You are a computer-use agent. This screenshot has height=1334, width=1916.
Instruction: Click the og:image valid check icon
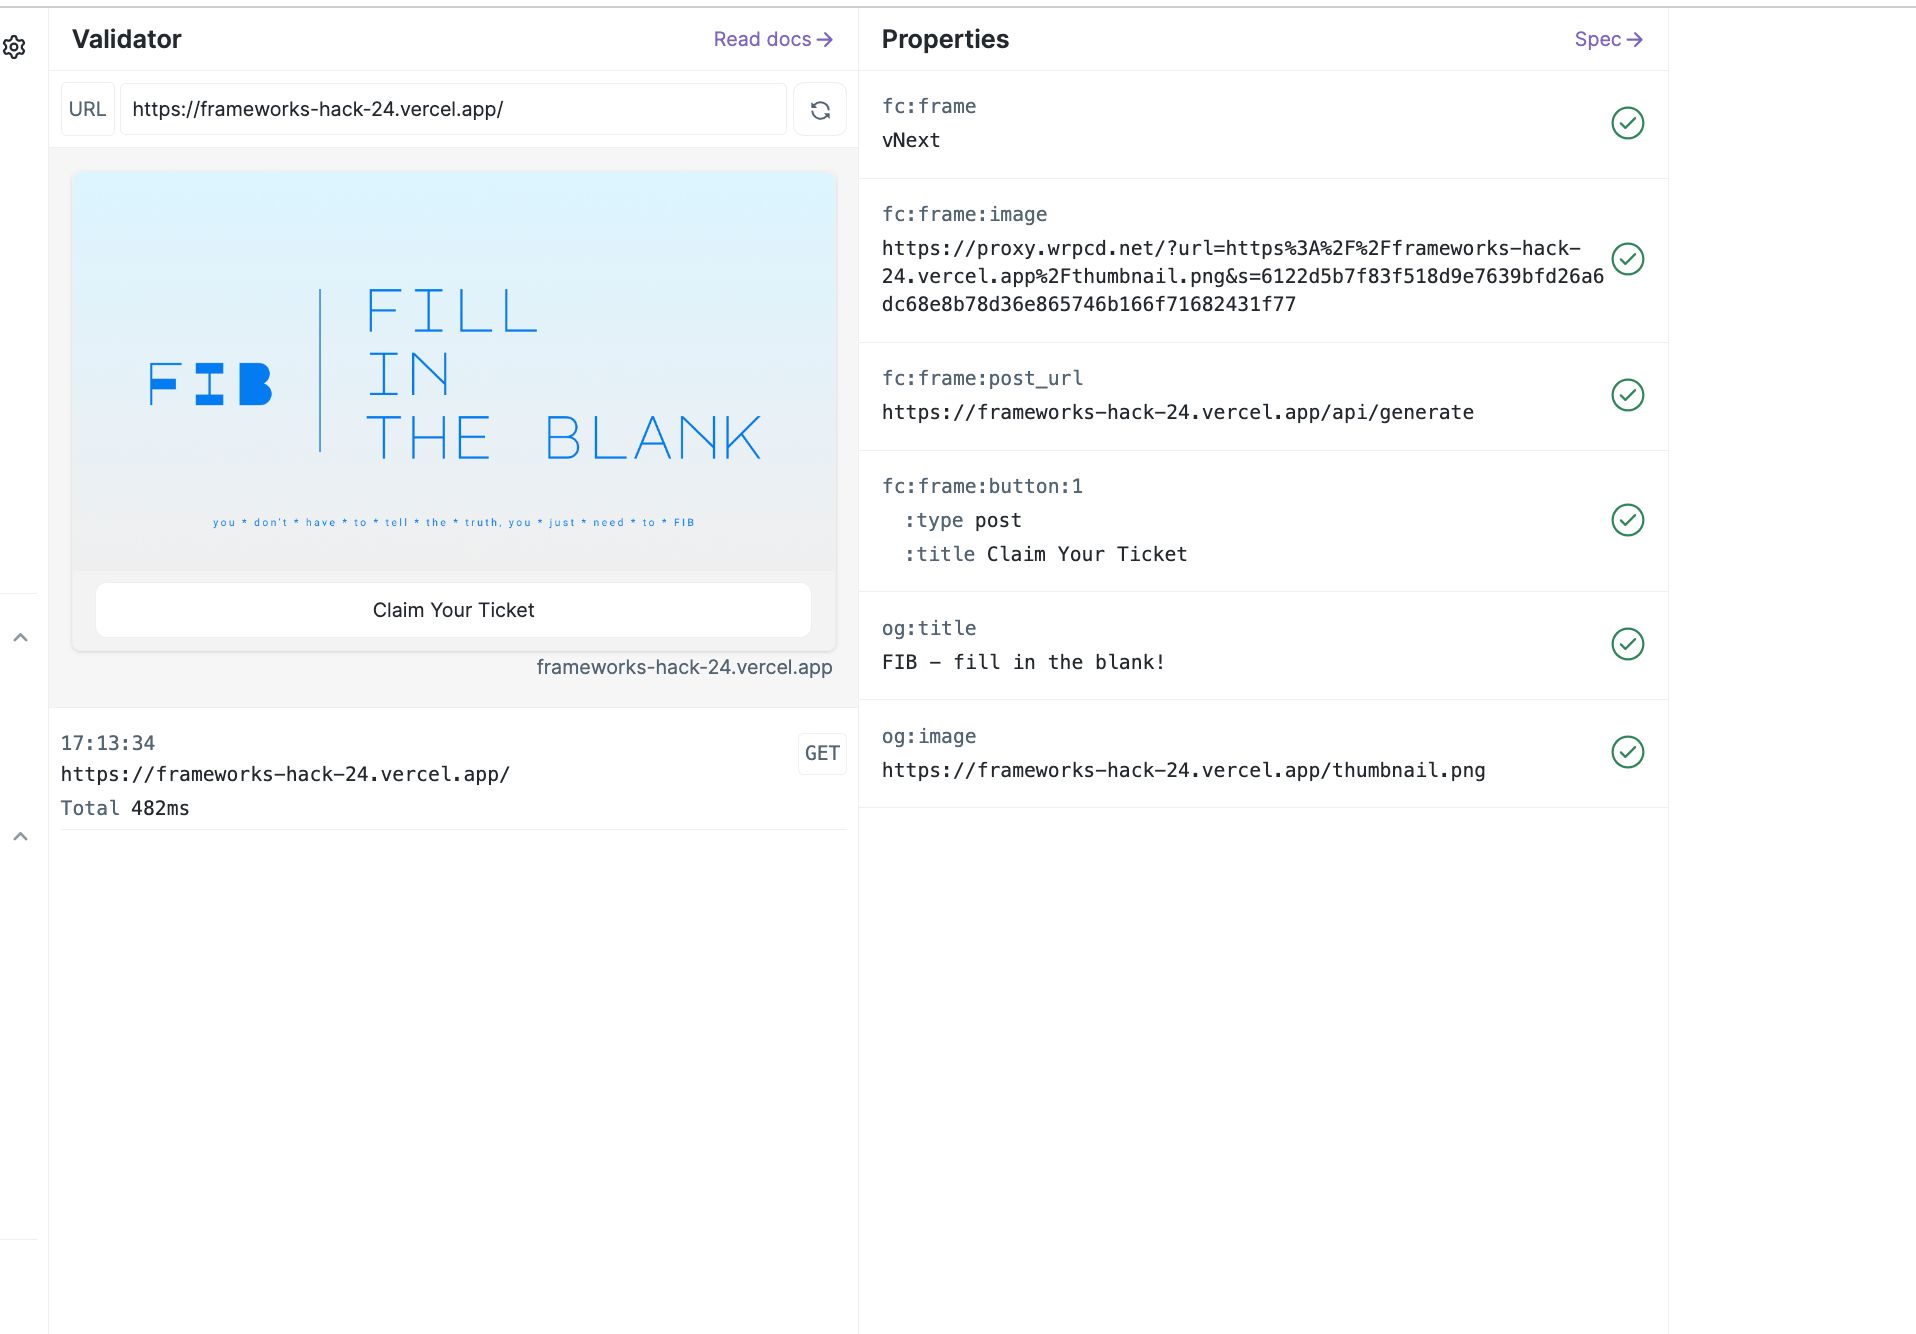(1627, 752)
